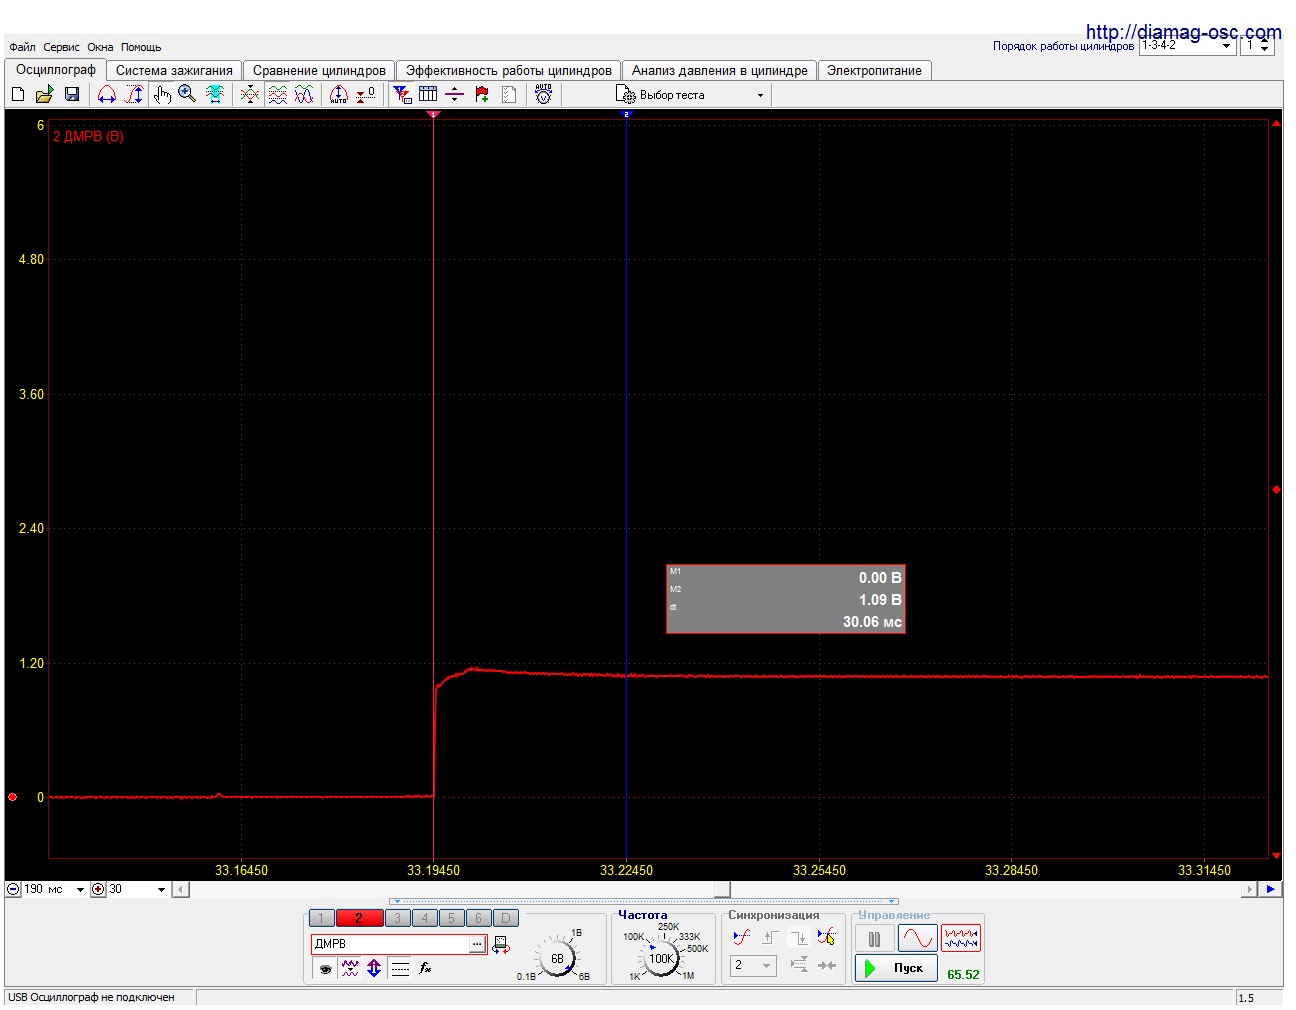Click the minus zoom-out button
1296x1010 pixels.
pos(14,889)
